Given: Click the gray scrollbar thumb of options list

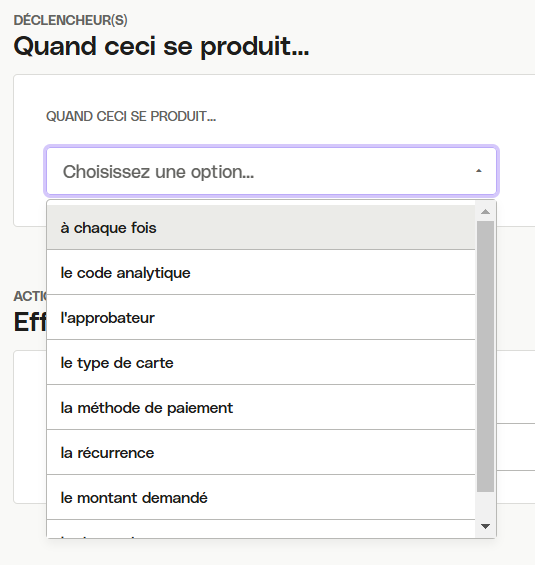Looking at the screenshot, I should [x=485, y=356].
